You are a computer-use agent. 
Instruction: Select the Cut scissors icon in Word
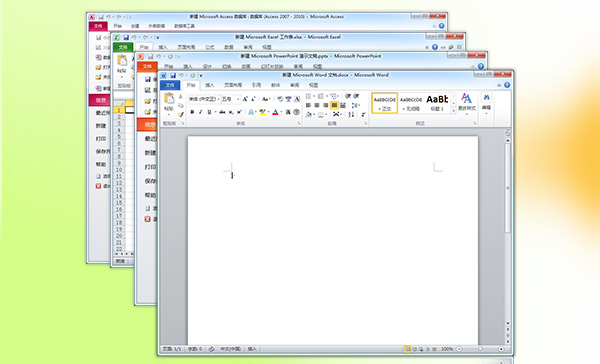click(x=181, y=97)
